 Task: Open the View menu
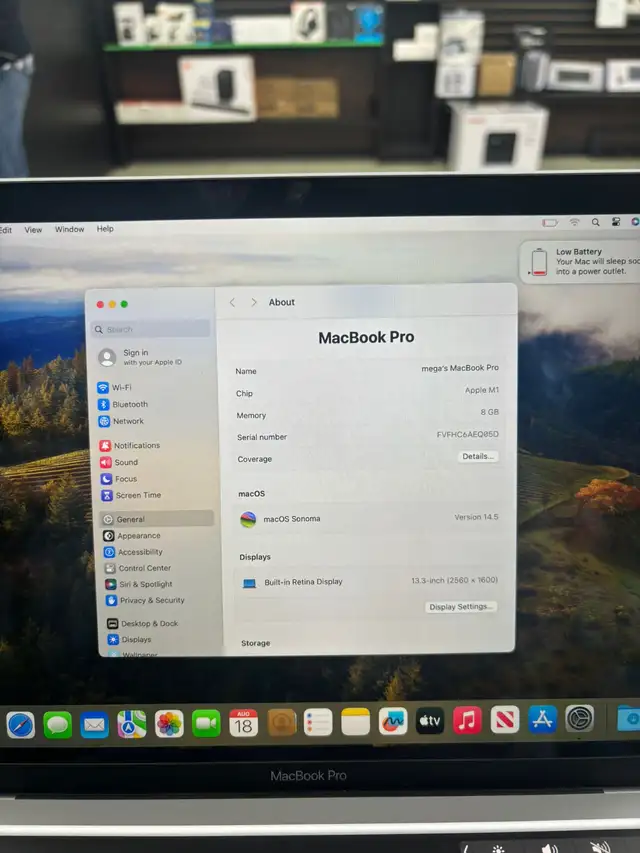33,230
